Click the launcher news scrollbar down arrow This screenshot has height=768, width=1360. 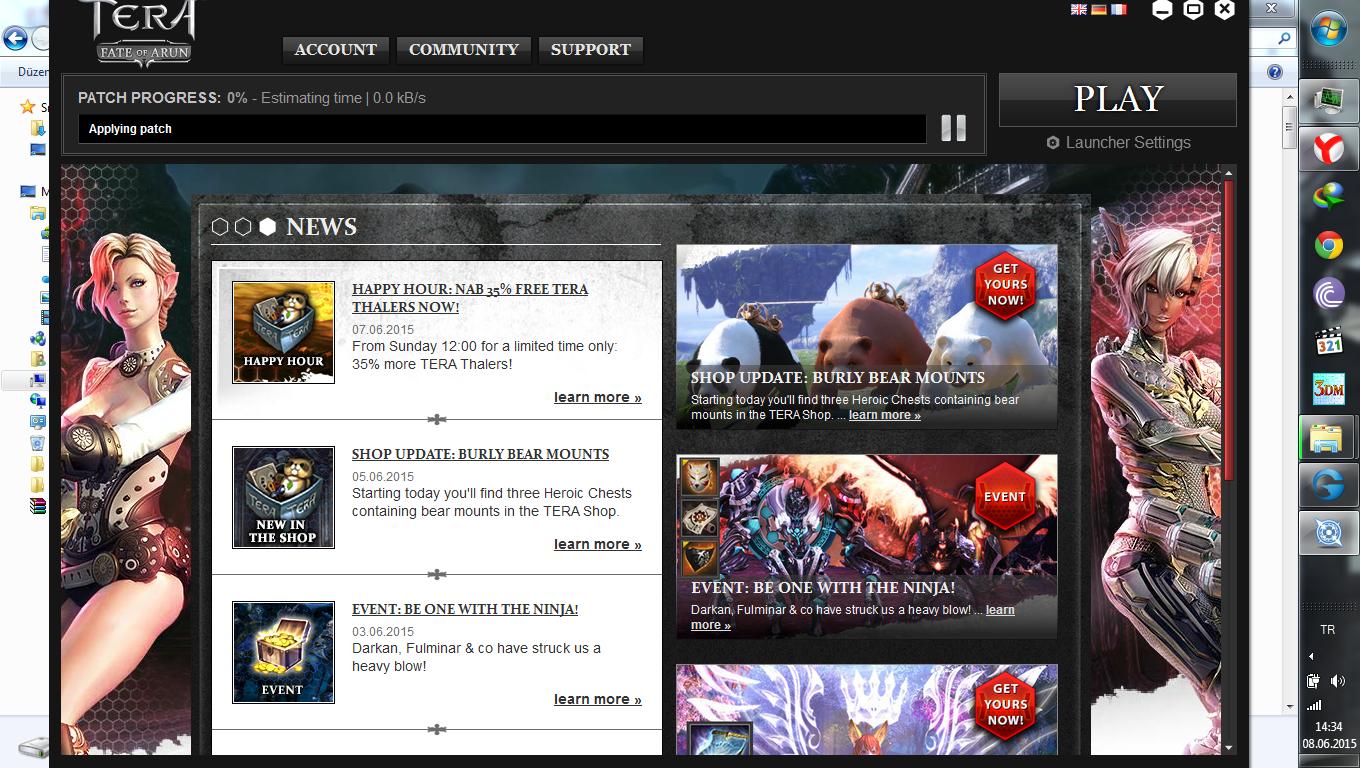coord(1229,747)
